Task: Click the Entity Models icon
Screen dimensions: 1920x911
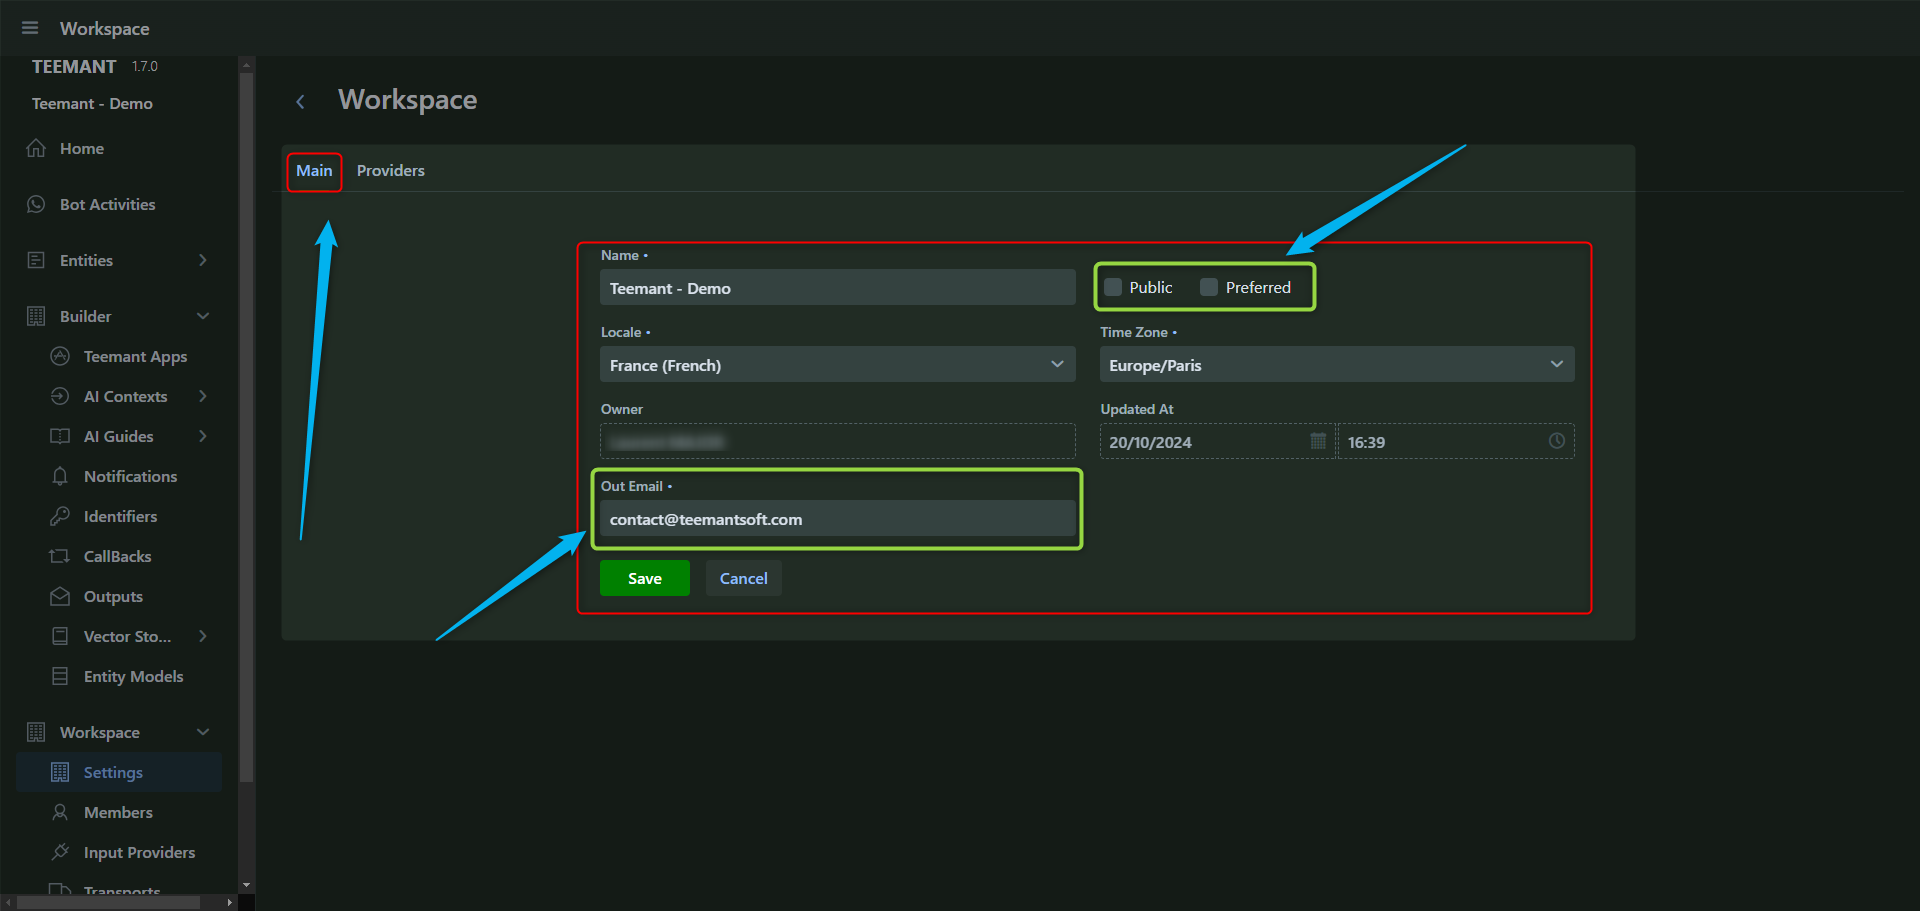Action: [60, 676]
